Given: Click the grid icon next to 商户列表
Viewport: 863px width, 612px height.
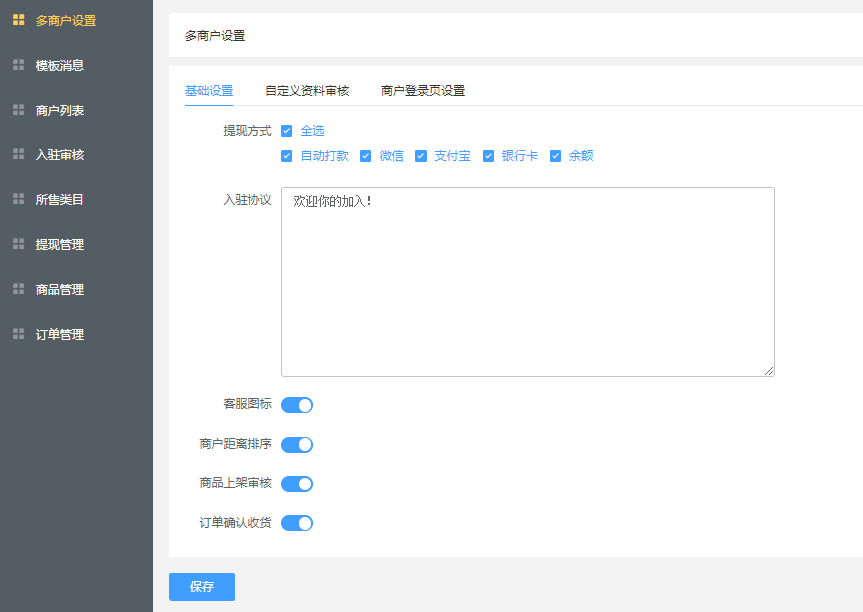Looking at the screenshot, I should pyautogui.click(x=18, y=110).
